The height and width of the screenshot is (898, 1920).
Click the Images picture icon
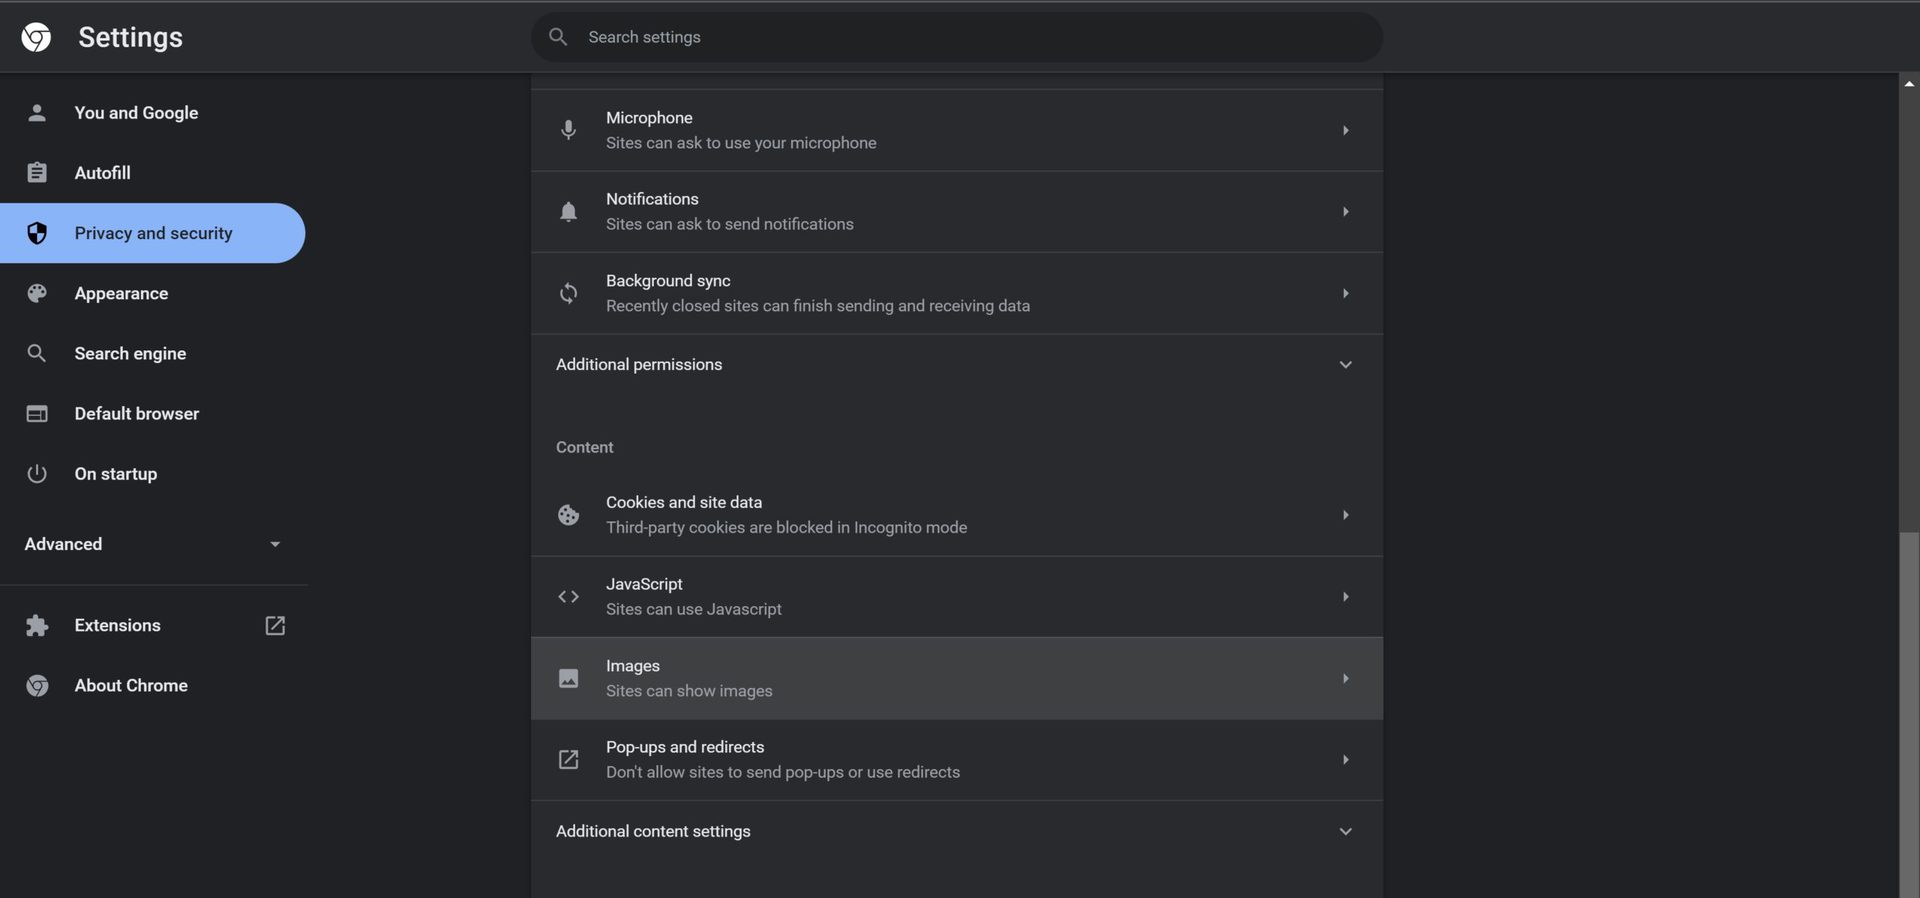pos(568,679)
